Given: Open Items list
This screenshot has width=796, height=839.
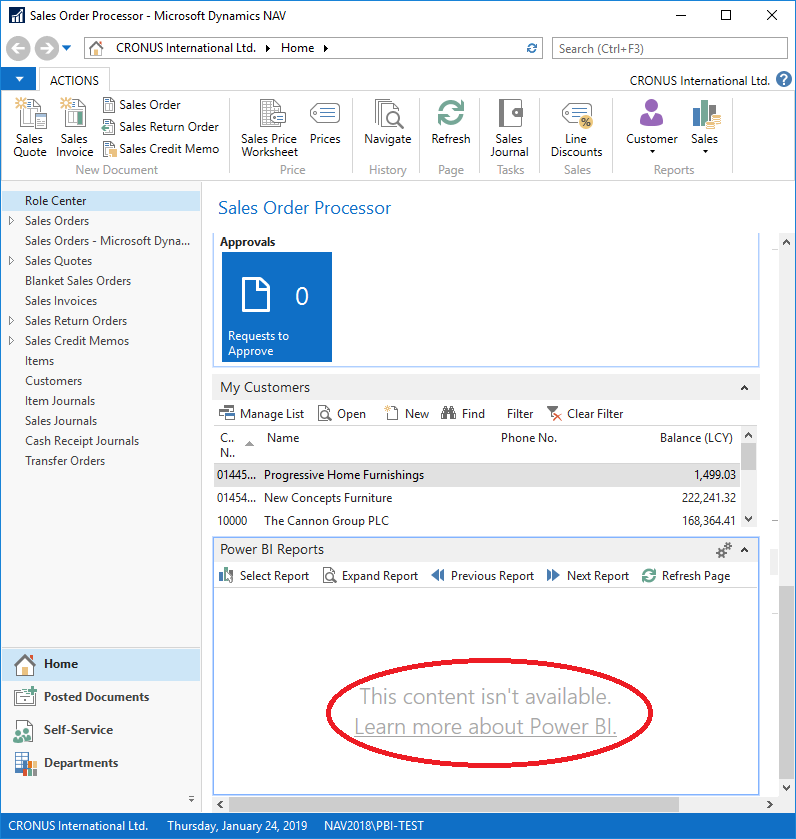Looking at the screenshot, I should [x=40, y=361].
